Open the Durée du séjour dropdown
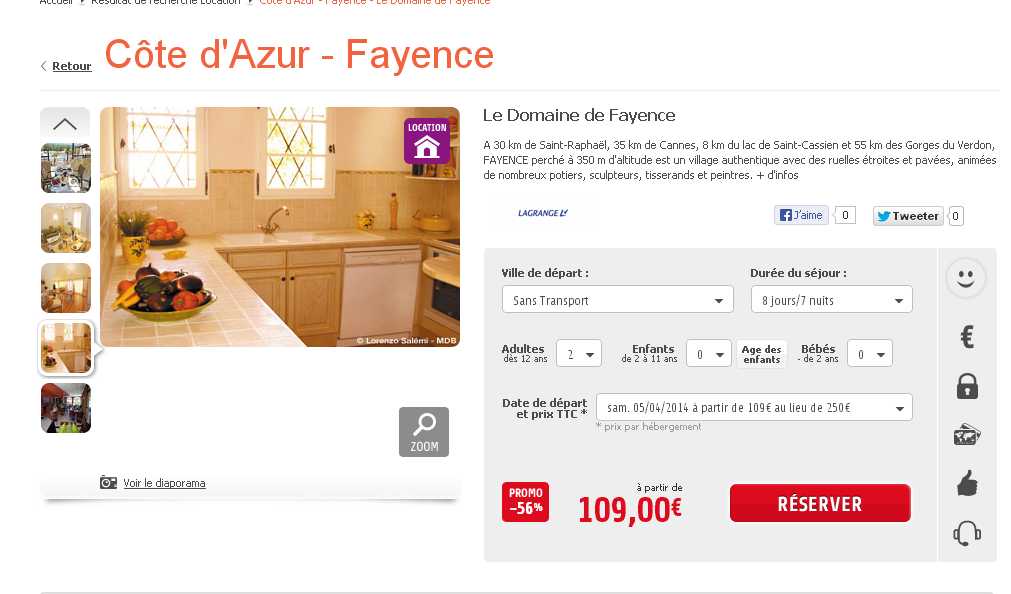Image resolution: width=1011 pixels, height=594 pixels. click(x=831, y=300)
